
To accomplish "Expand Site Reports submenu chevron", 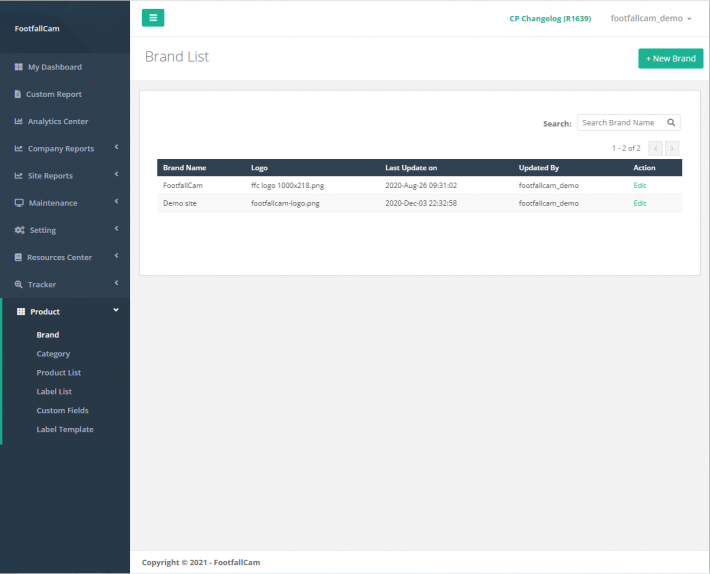I will (116, 174).
